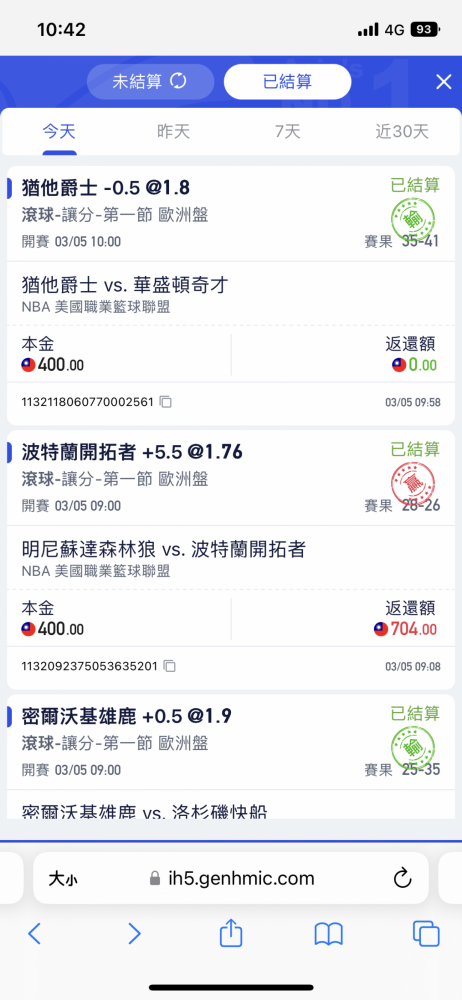Open the 波特蘭開拓者 +5.5 bet card
The height and width of the screenshot is (1000, 462).
[231, 559]
